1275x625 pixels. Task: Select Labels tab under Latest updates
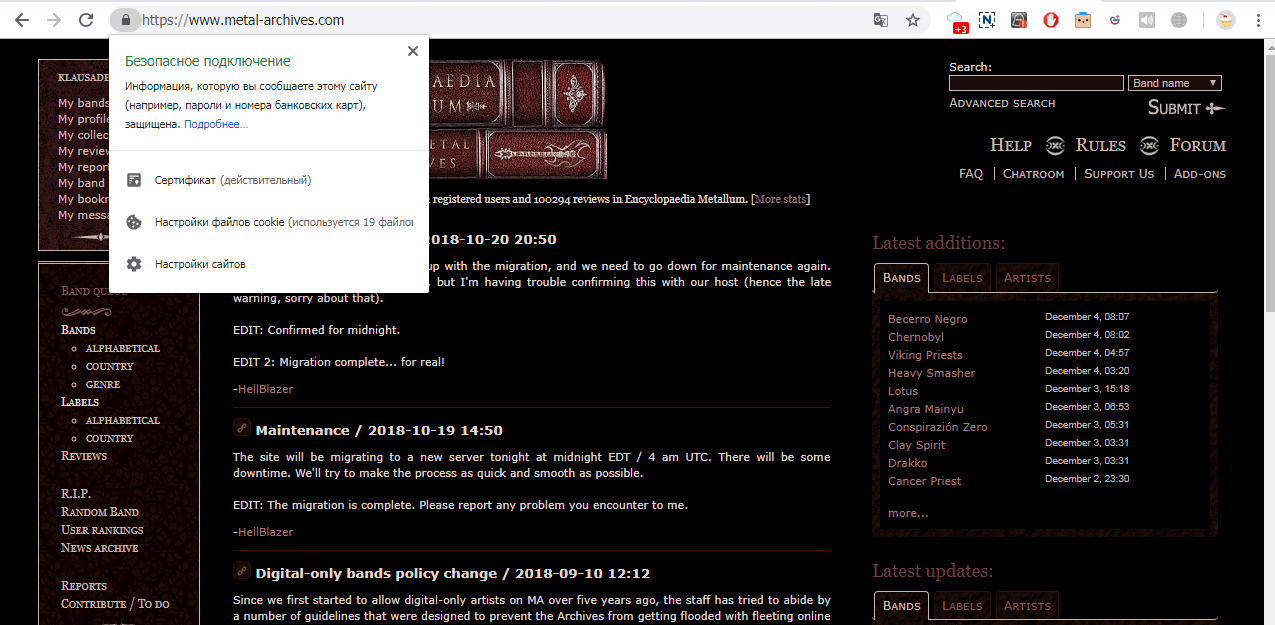click(x=962, y=606)
